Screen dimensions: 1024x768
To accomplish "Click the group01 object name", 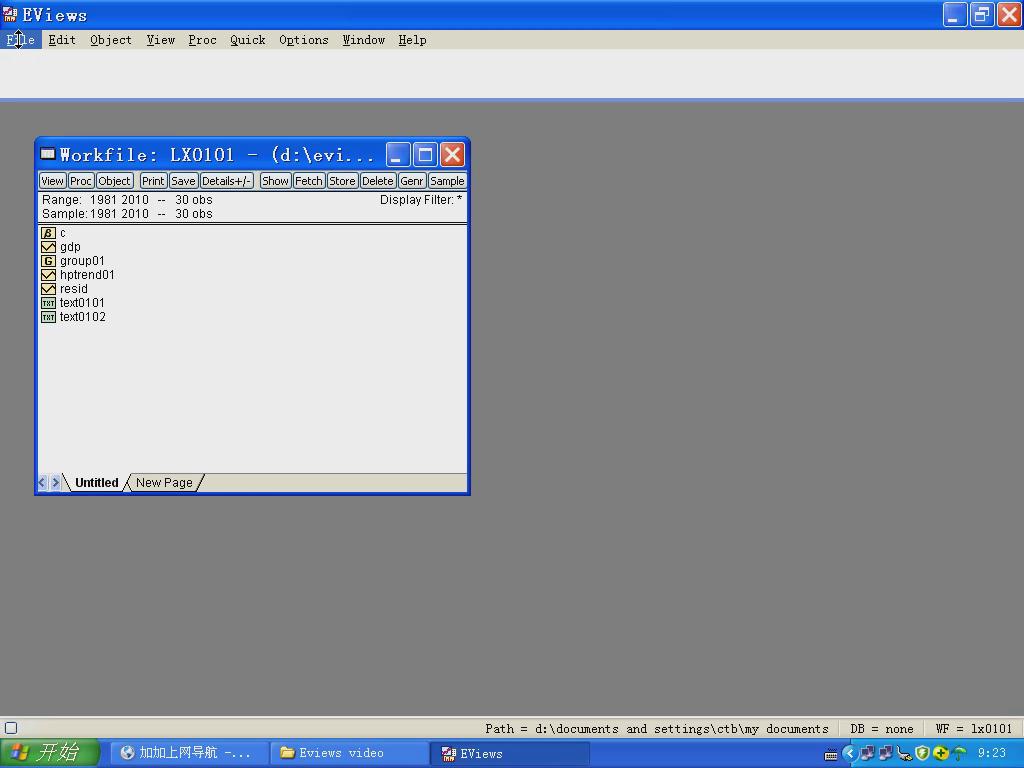I will 82,261.
